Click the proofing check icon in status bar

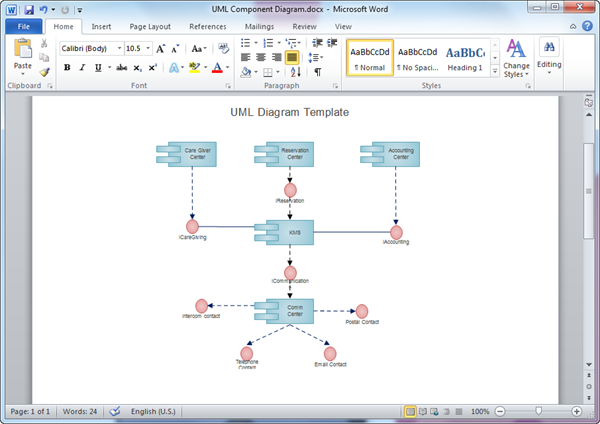click(x=115, y=411)
